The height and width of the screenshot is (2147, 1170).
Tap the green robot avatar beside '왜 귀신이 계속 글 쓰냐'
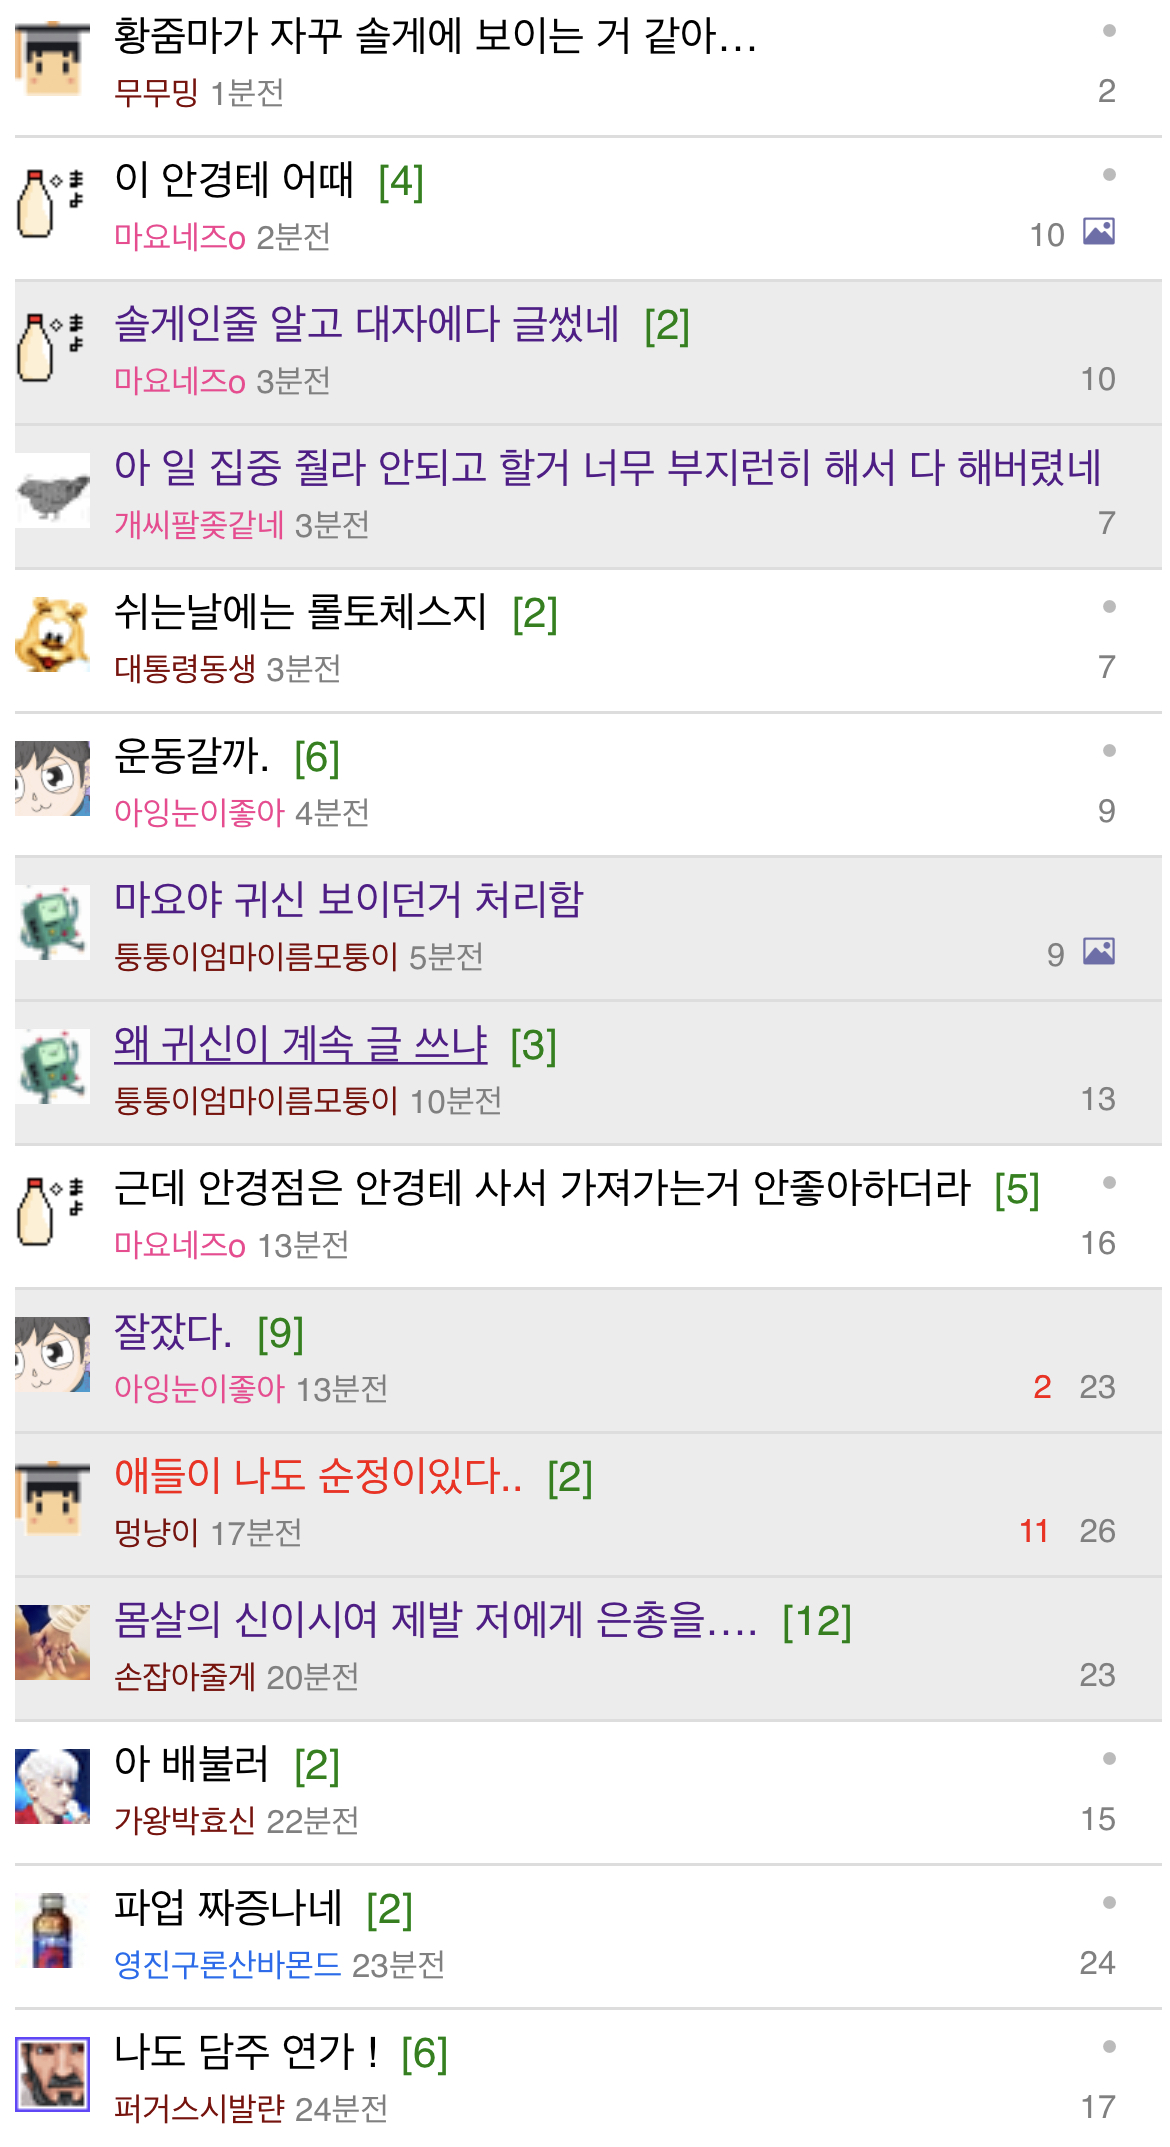click(x=52, y=1067)
